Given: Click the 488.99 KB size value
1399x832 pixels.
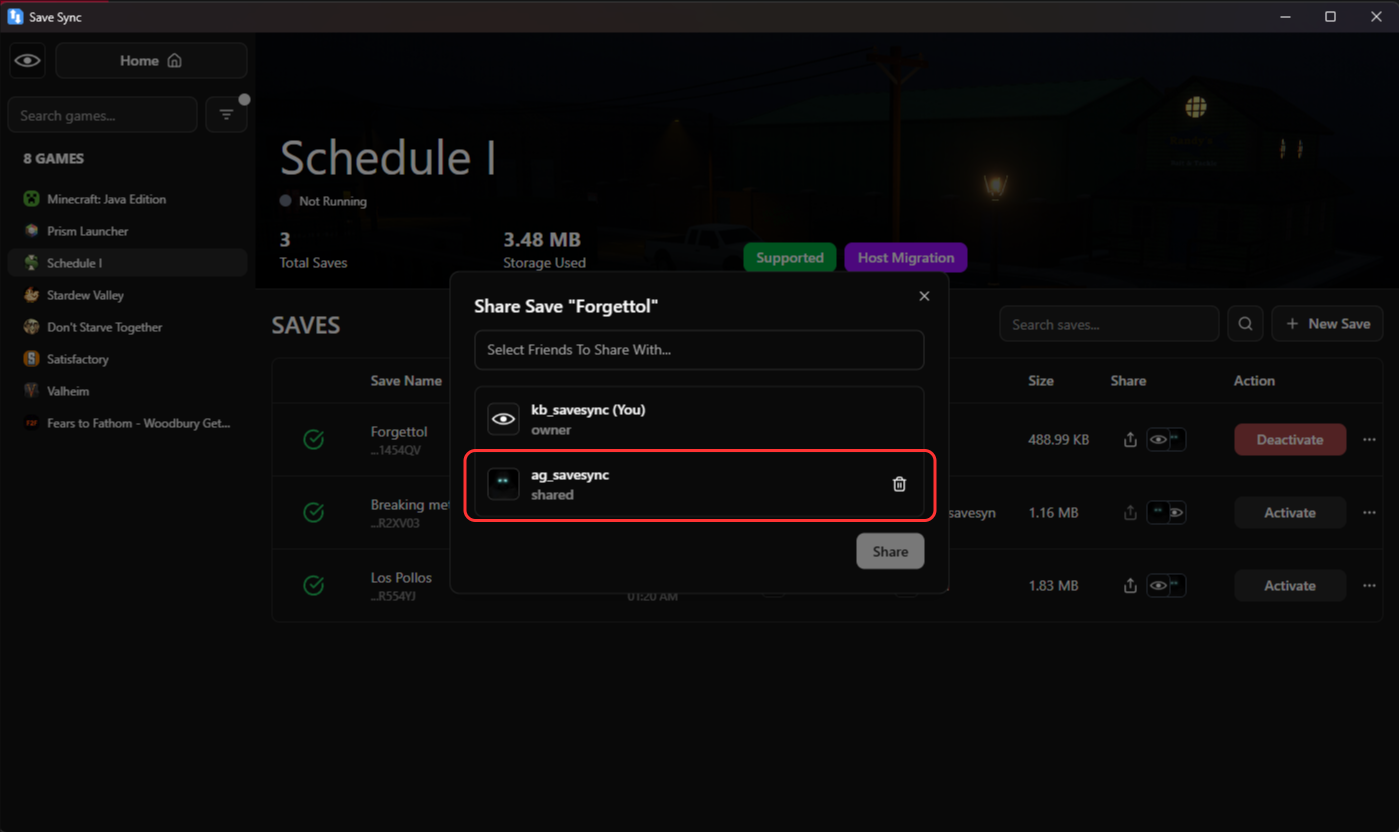Looking at the screenshot, I should tap(1059, 439).
